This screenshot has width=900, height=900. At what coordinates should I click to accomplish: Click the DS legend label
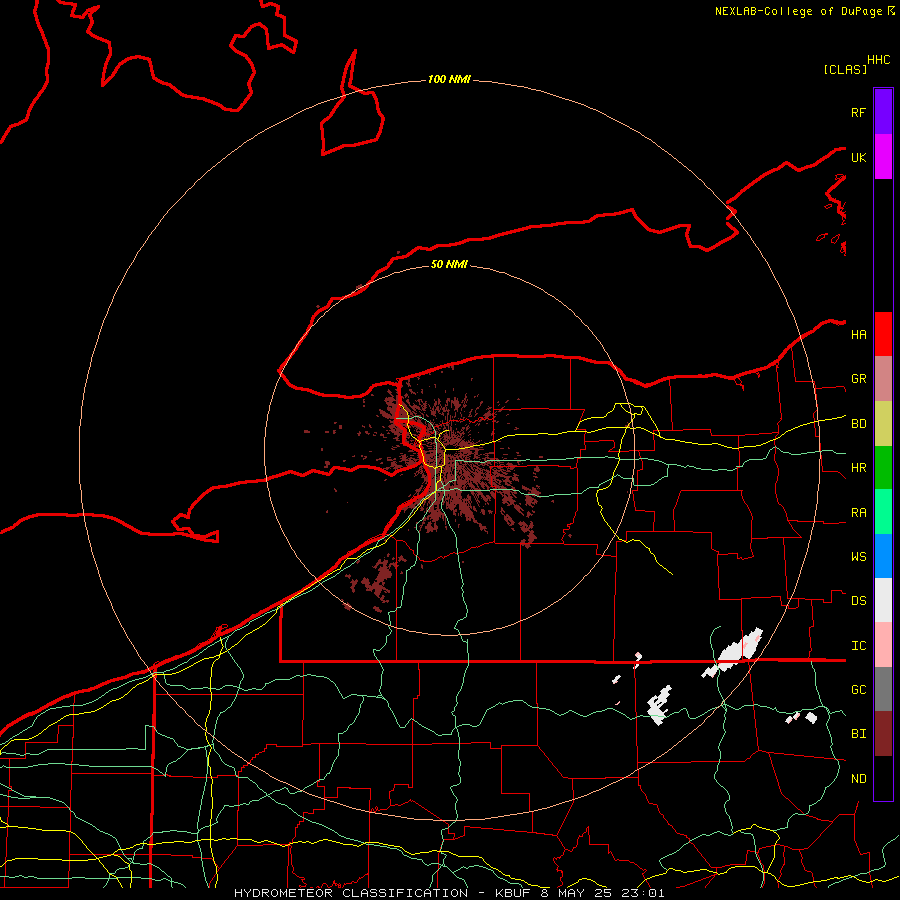[x=858, y=601]
